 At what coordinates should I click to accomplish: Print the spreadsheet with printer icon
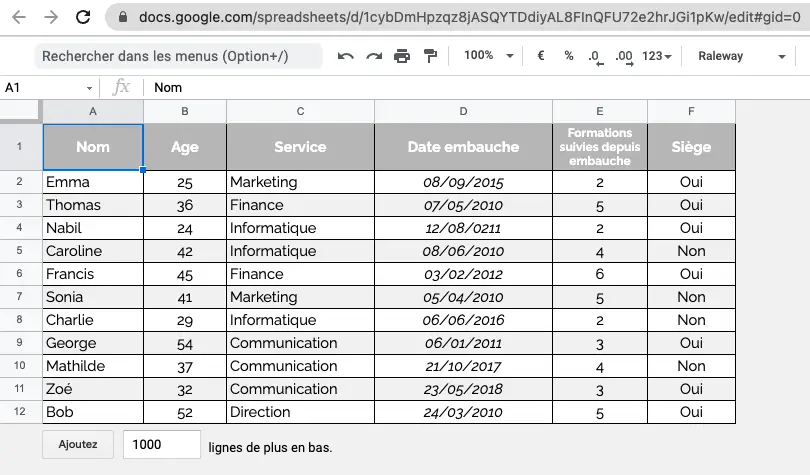(402, 56)
